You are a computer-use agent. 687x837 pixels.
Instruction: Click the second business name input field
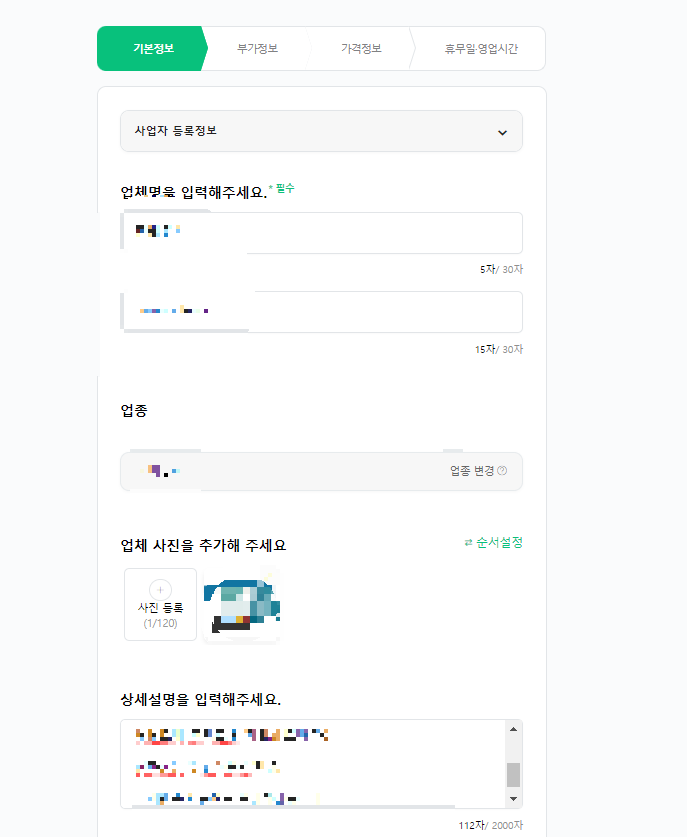tap(320, 311)
